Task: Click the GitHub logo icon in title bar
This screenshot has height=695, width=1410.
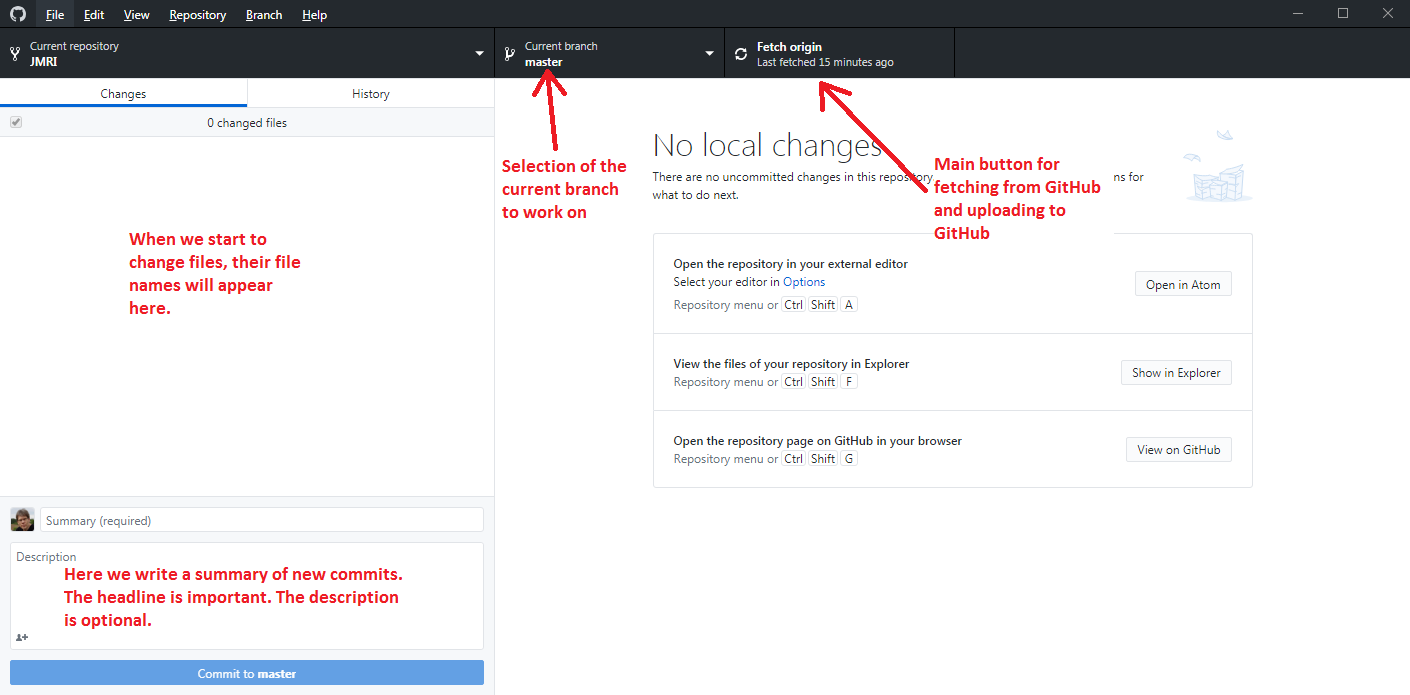Action: click(18, 14)
